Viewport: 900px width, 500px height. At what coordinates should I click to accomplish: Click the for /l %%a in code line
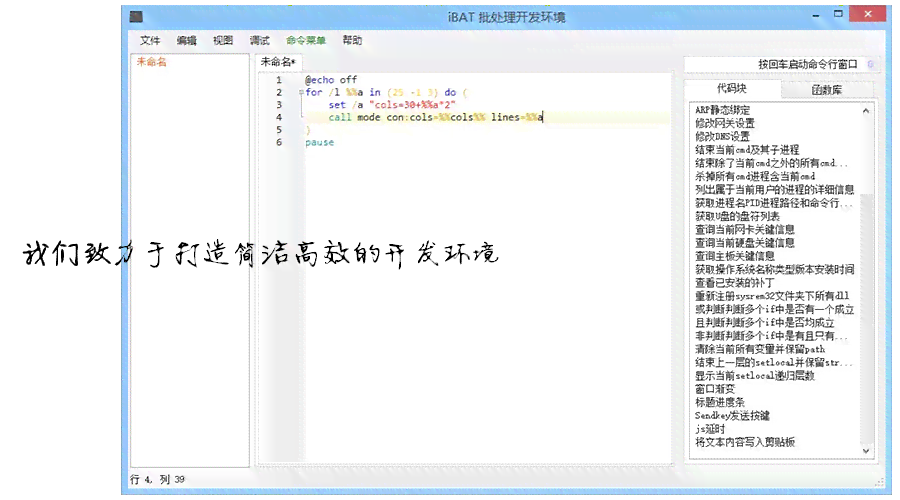(x=387, y=92)
